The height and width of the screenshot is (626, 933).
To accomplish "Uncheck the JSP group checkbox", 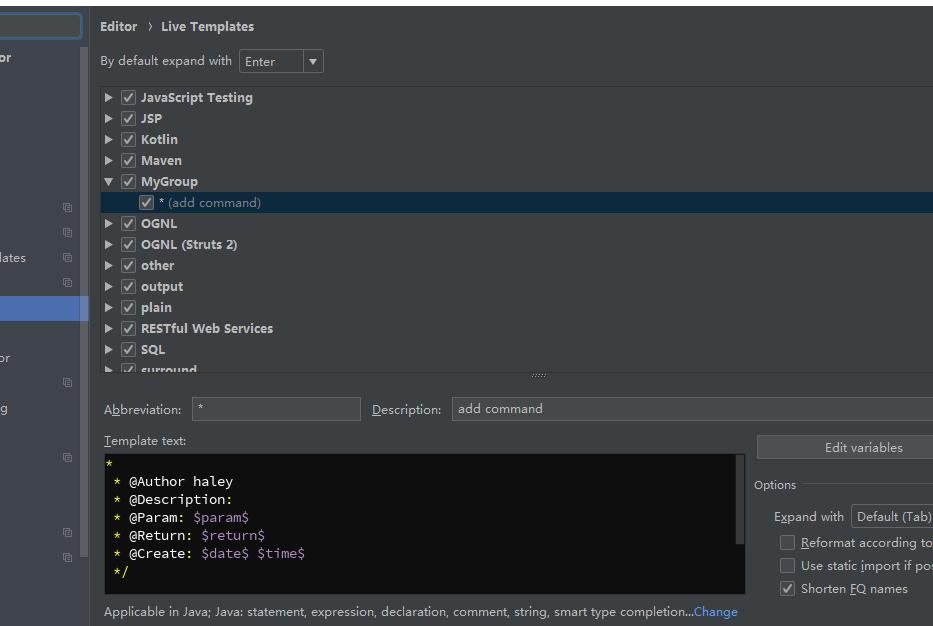I will coord(128,118).
